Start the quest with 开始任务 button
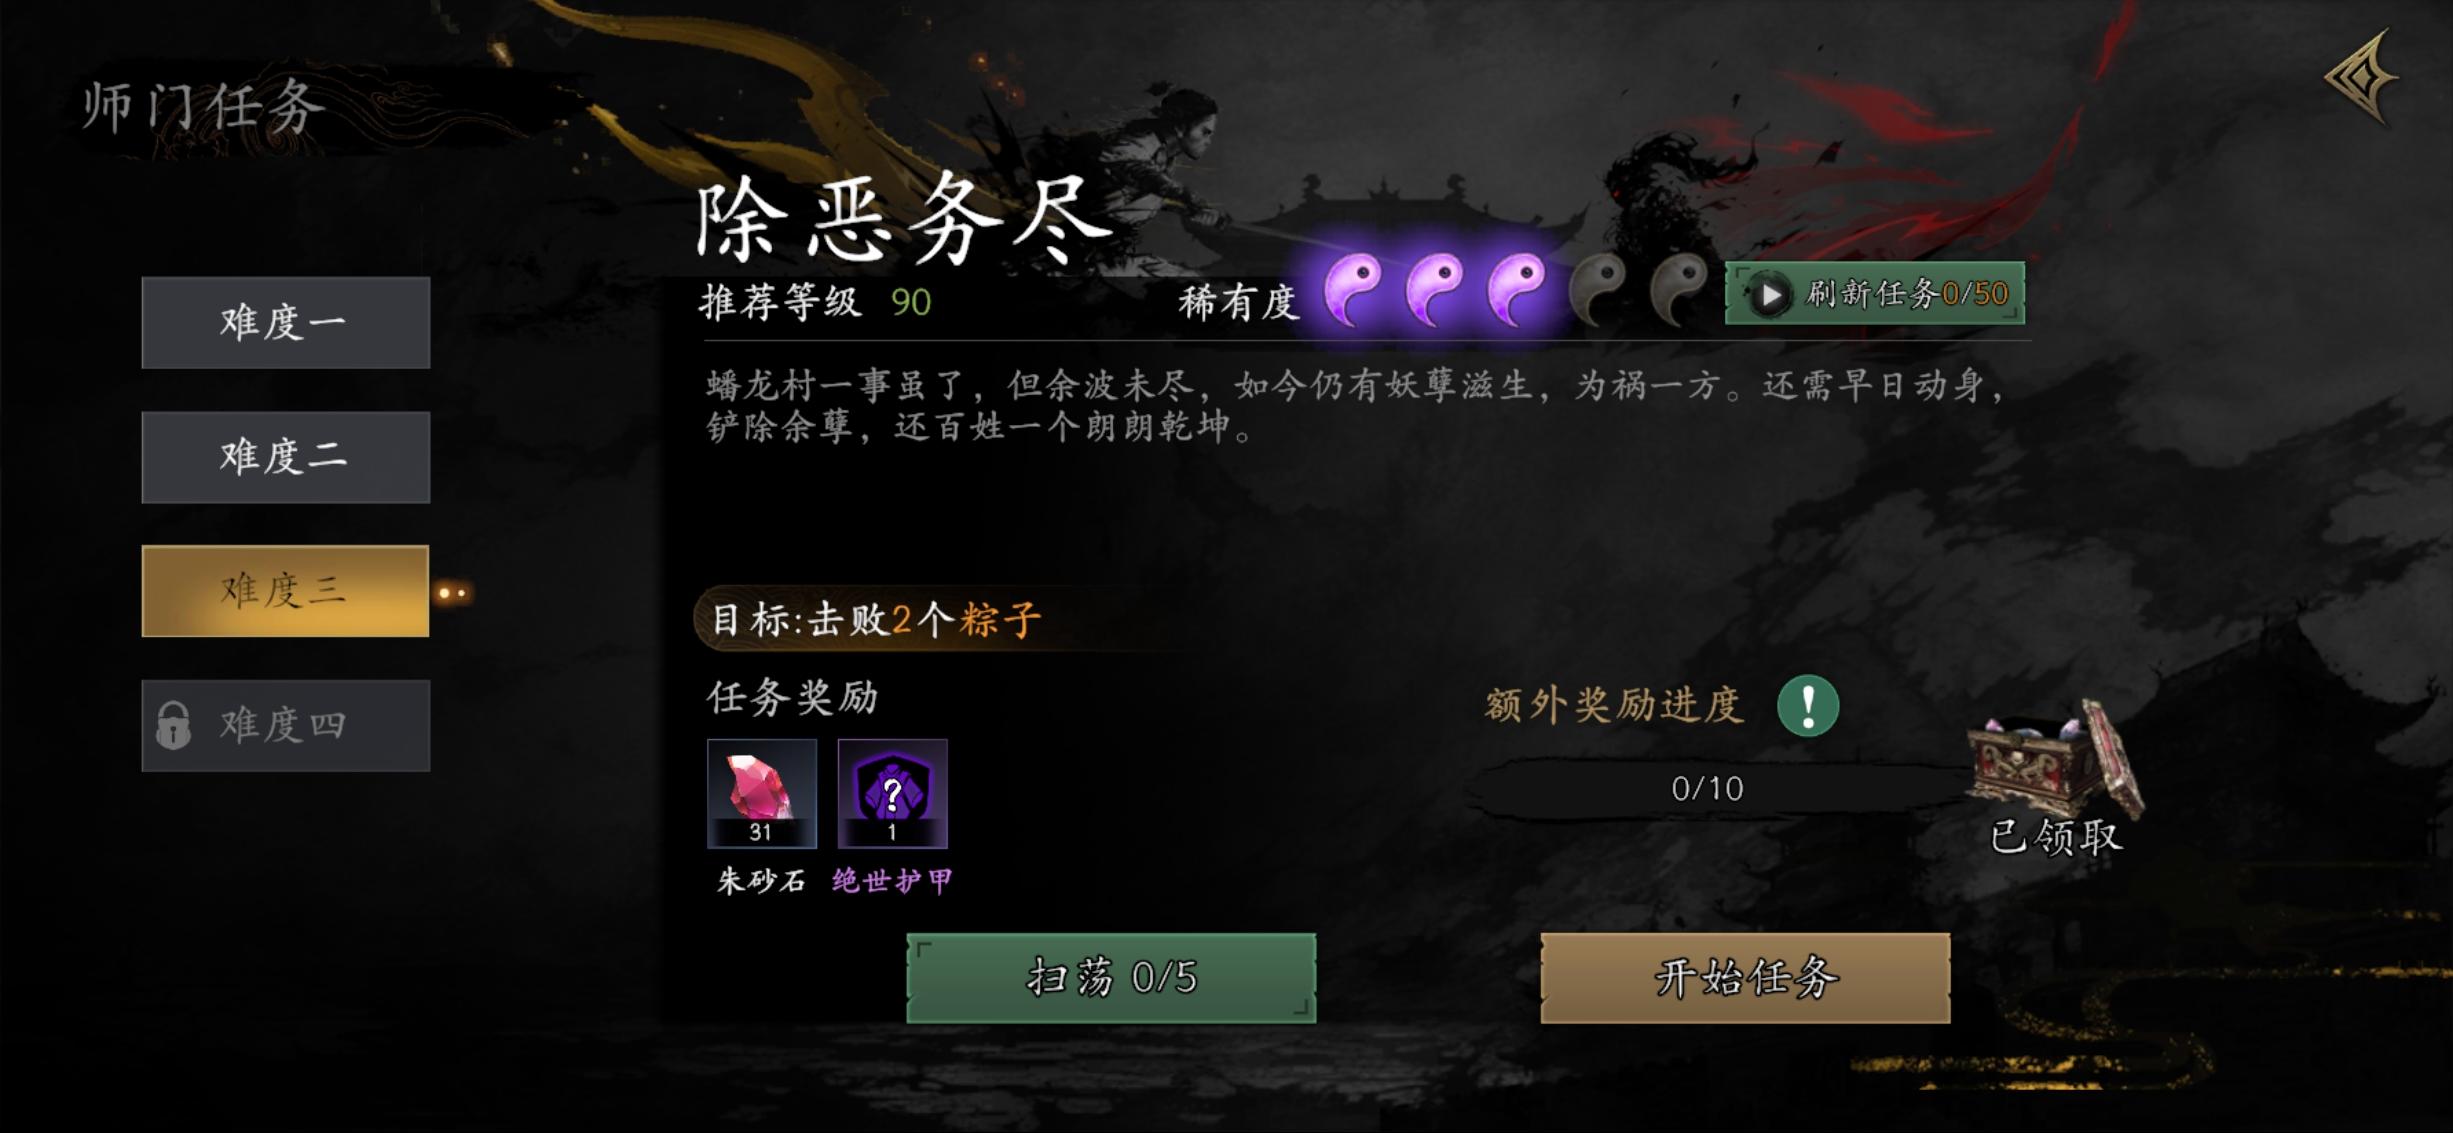Screen dimensions: 2453x1133 point(1745,978)
